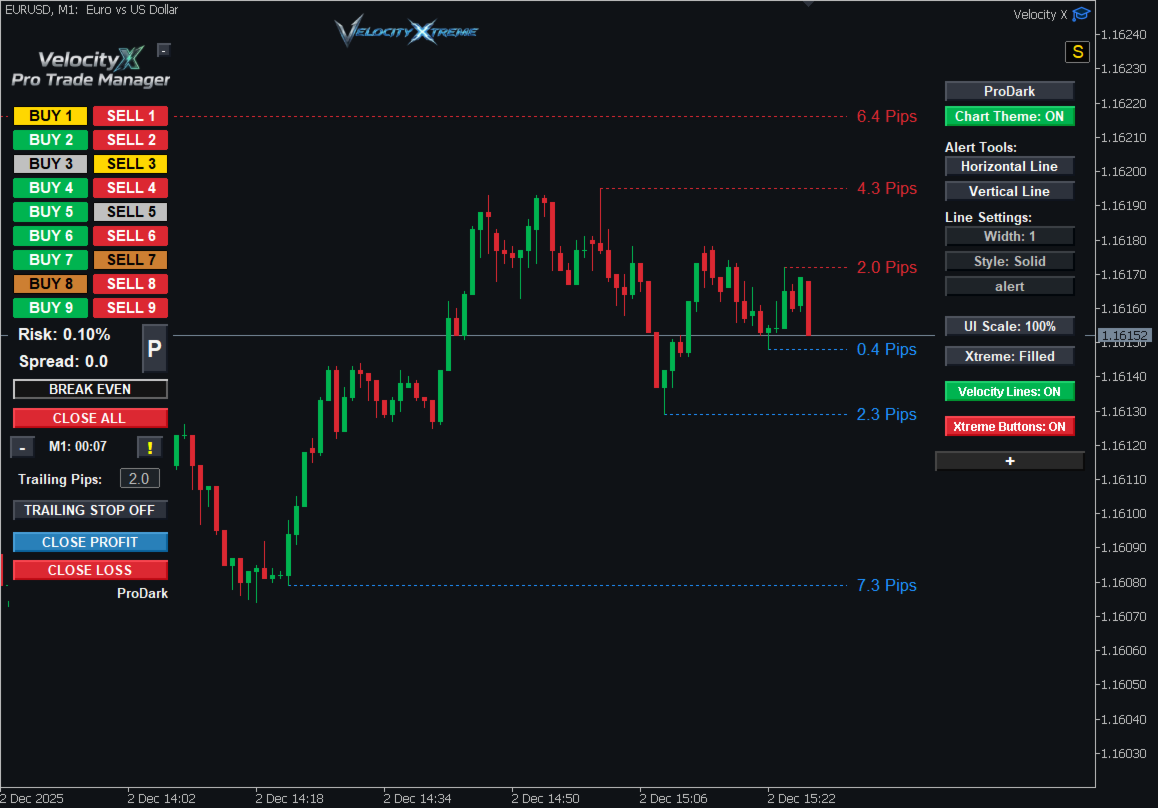
Task: Click BUY 3 button
Action: [x=50, y=164]
